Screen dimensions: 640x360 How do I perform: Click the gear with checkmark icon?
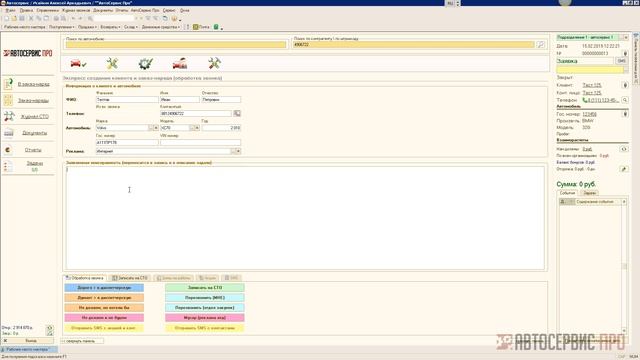[x=145, y=63]
